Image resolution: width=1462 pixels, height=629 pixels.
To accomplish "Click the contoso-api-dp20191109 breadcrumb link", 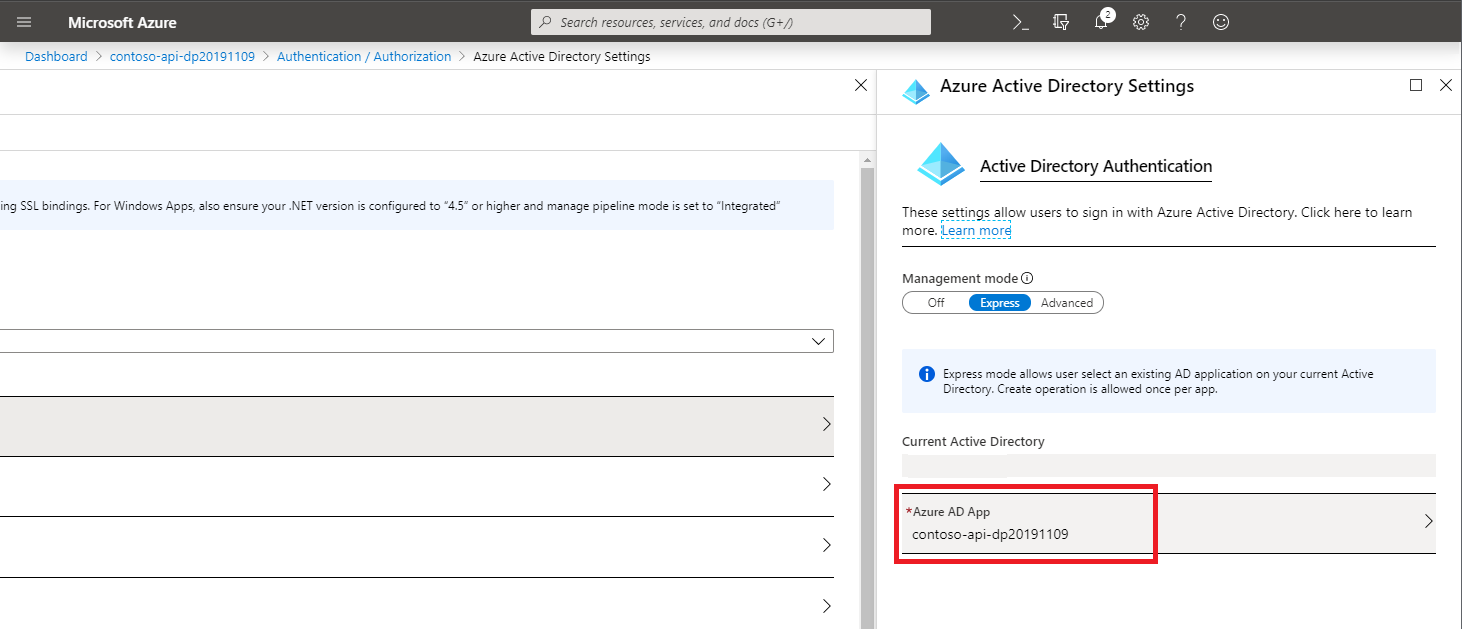I will tap(183, 56).
